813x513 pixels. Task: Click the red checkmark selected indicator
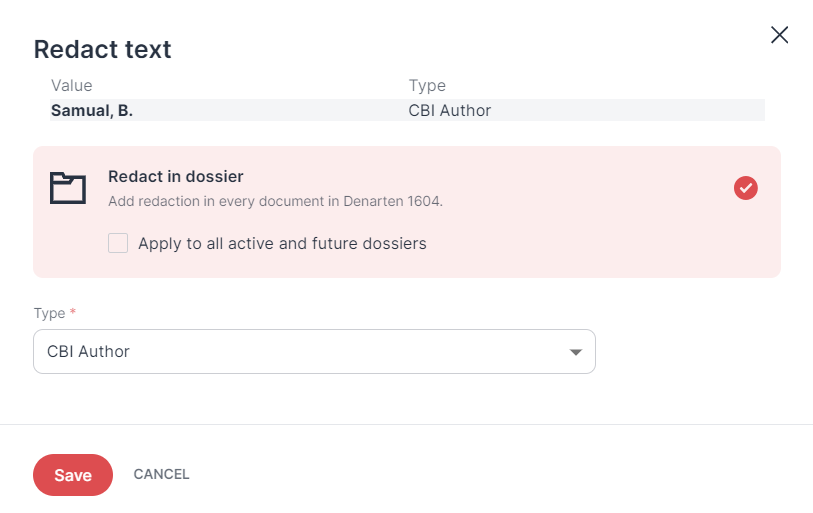[x=746, y=188]
